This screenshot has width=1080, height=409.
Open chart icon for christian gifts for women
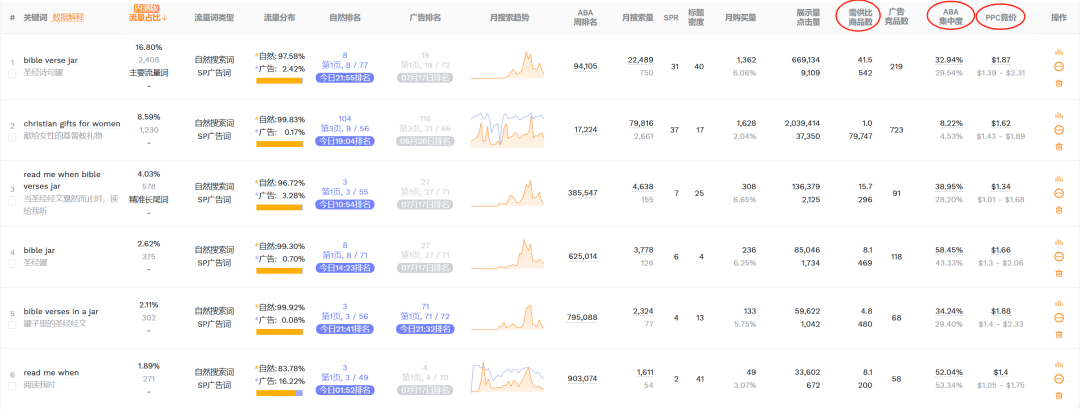pos(1059,115)
